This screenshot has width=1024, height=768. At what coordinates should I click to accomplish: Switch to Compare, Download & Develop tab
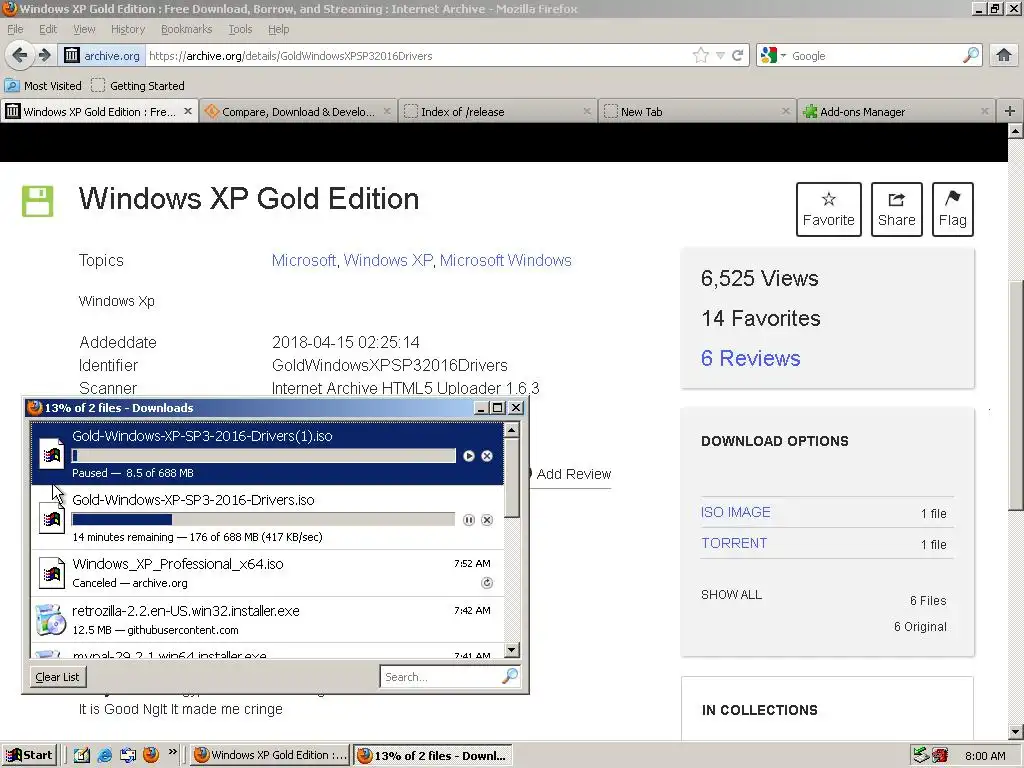coord(298,112)
